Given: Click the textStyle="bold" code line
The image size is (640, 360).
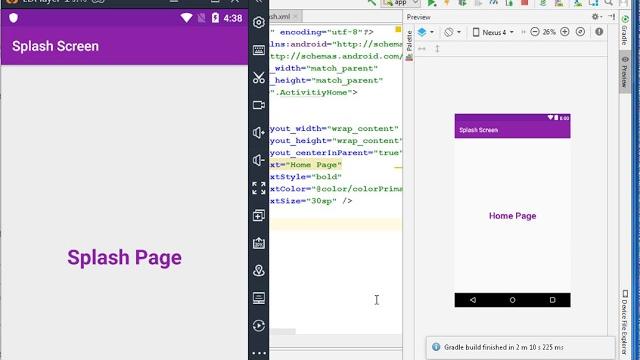Looking at the screenshot, I should pos(306,177).
